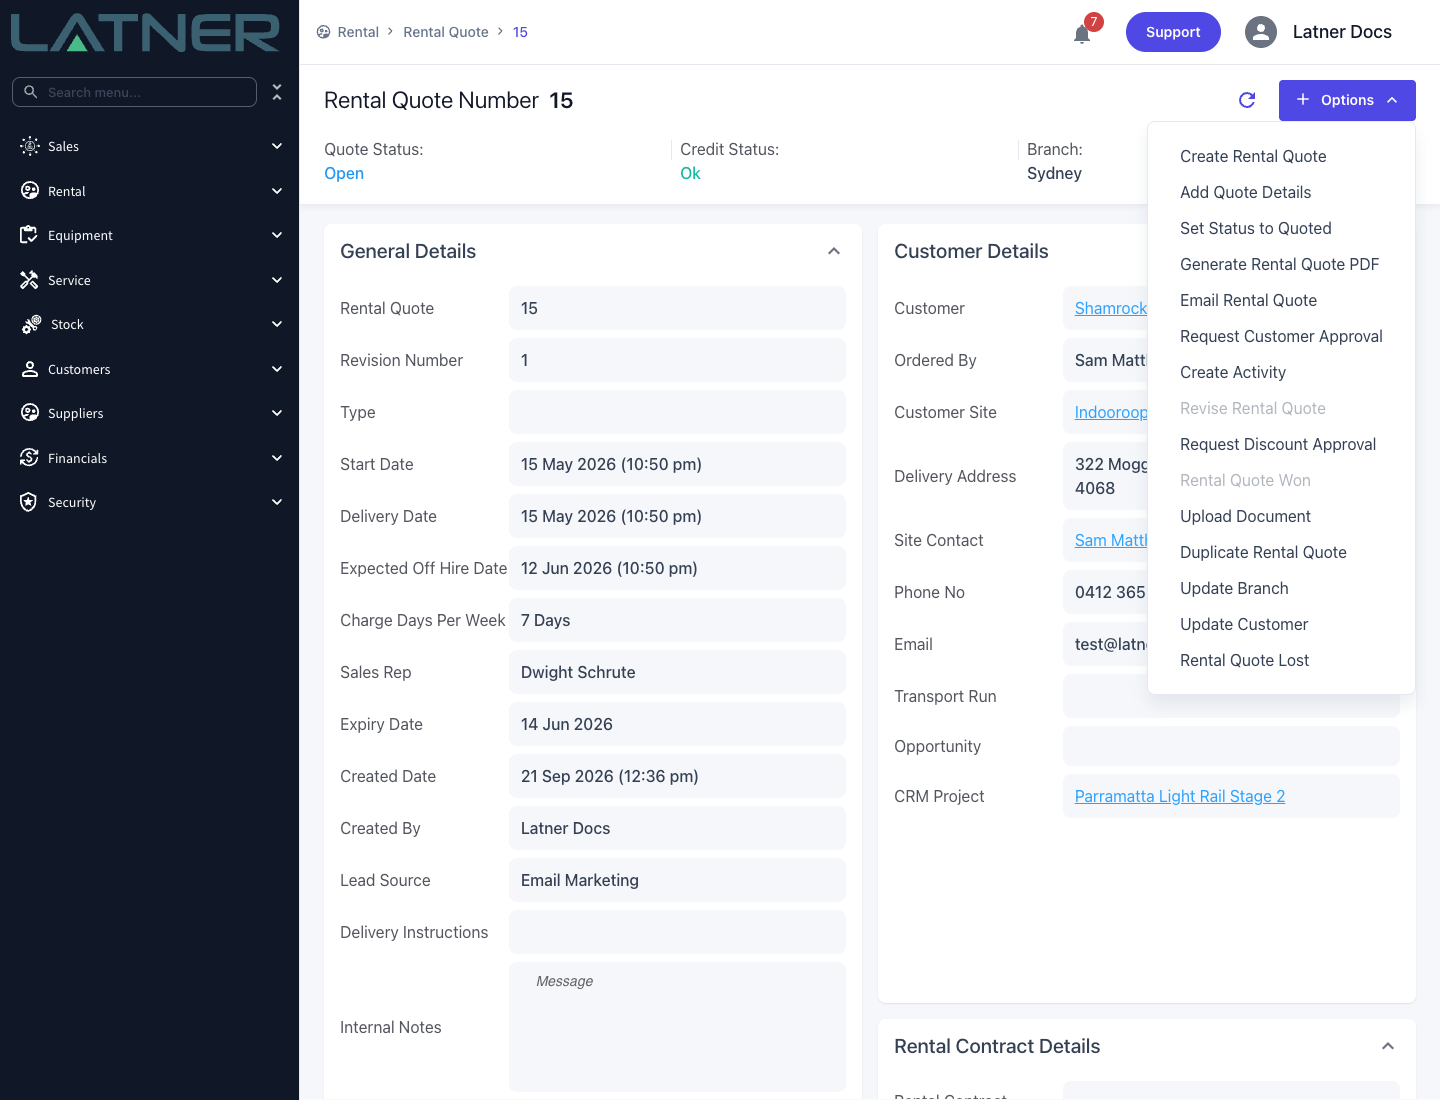Image resolution: width=1440 pixels, height=1100 pixels.
Task: Select Create Rental Quote option
Action: (x=1253, y=156)
